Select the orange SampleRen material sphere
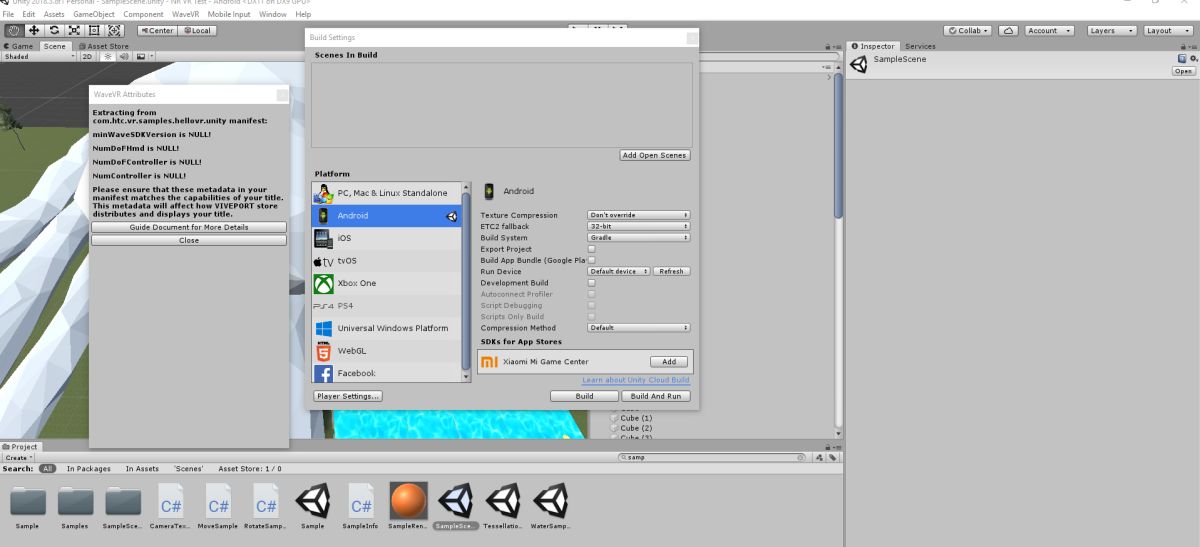 (x=408, y=504)
